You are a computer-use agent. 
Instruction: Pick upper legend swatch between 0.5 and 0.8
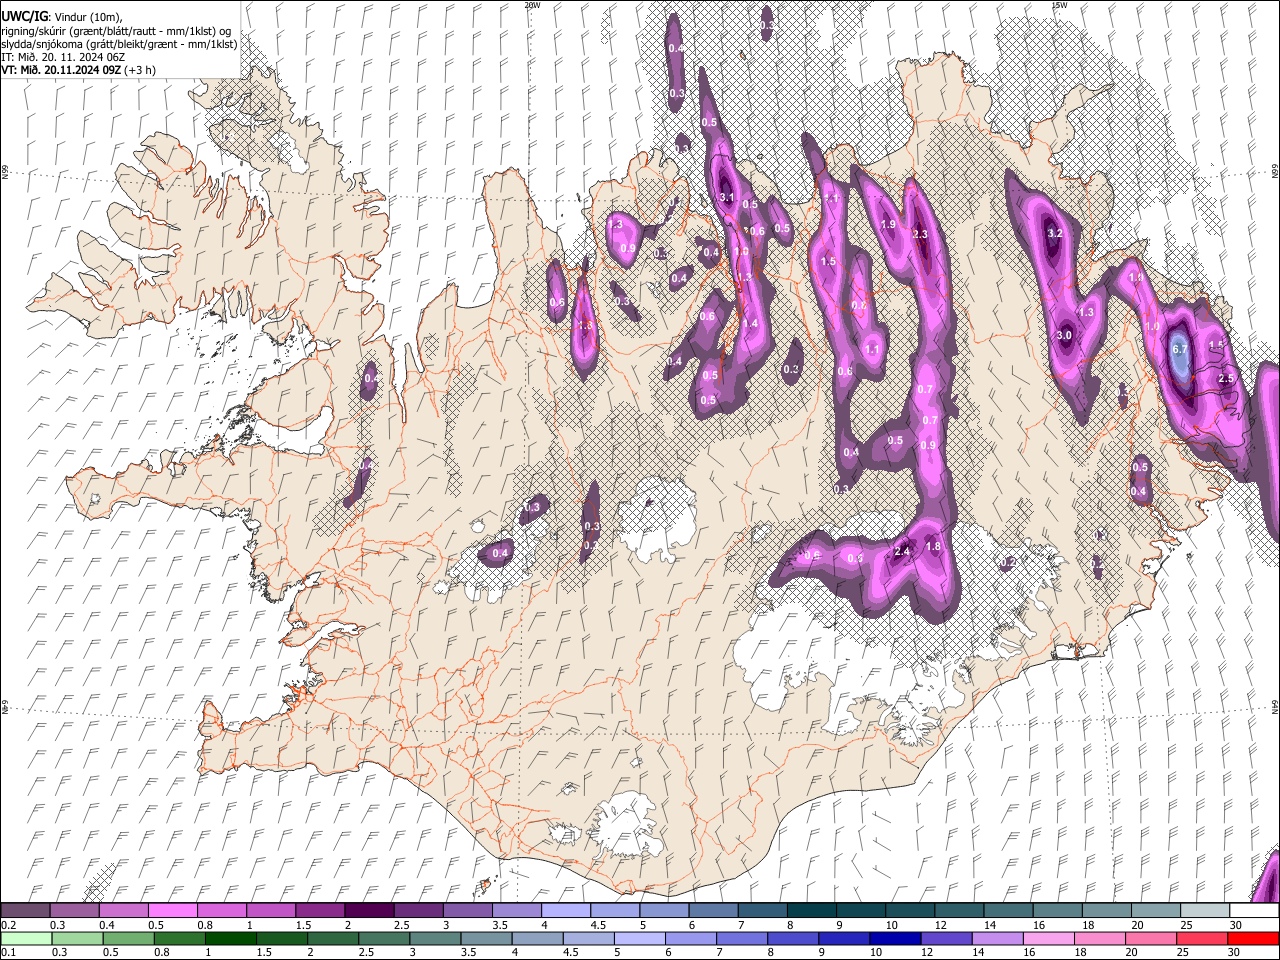[x=172, y=911]
